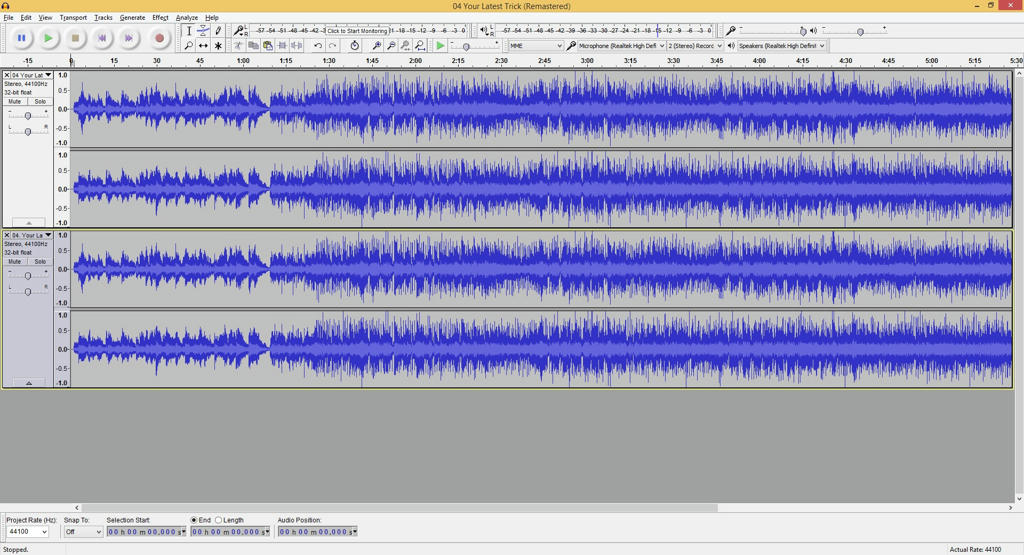Open the Generate menu
Viewport: 1024px width, 555px height.
[x=132, y=17]
